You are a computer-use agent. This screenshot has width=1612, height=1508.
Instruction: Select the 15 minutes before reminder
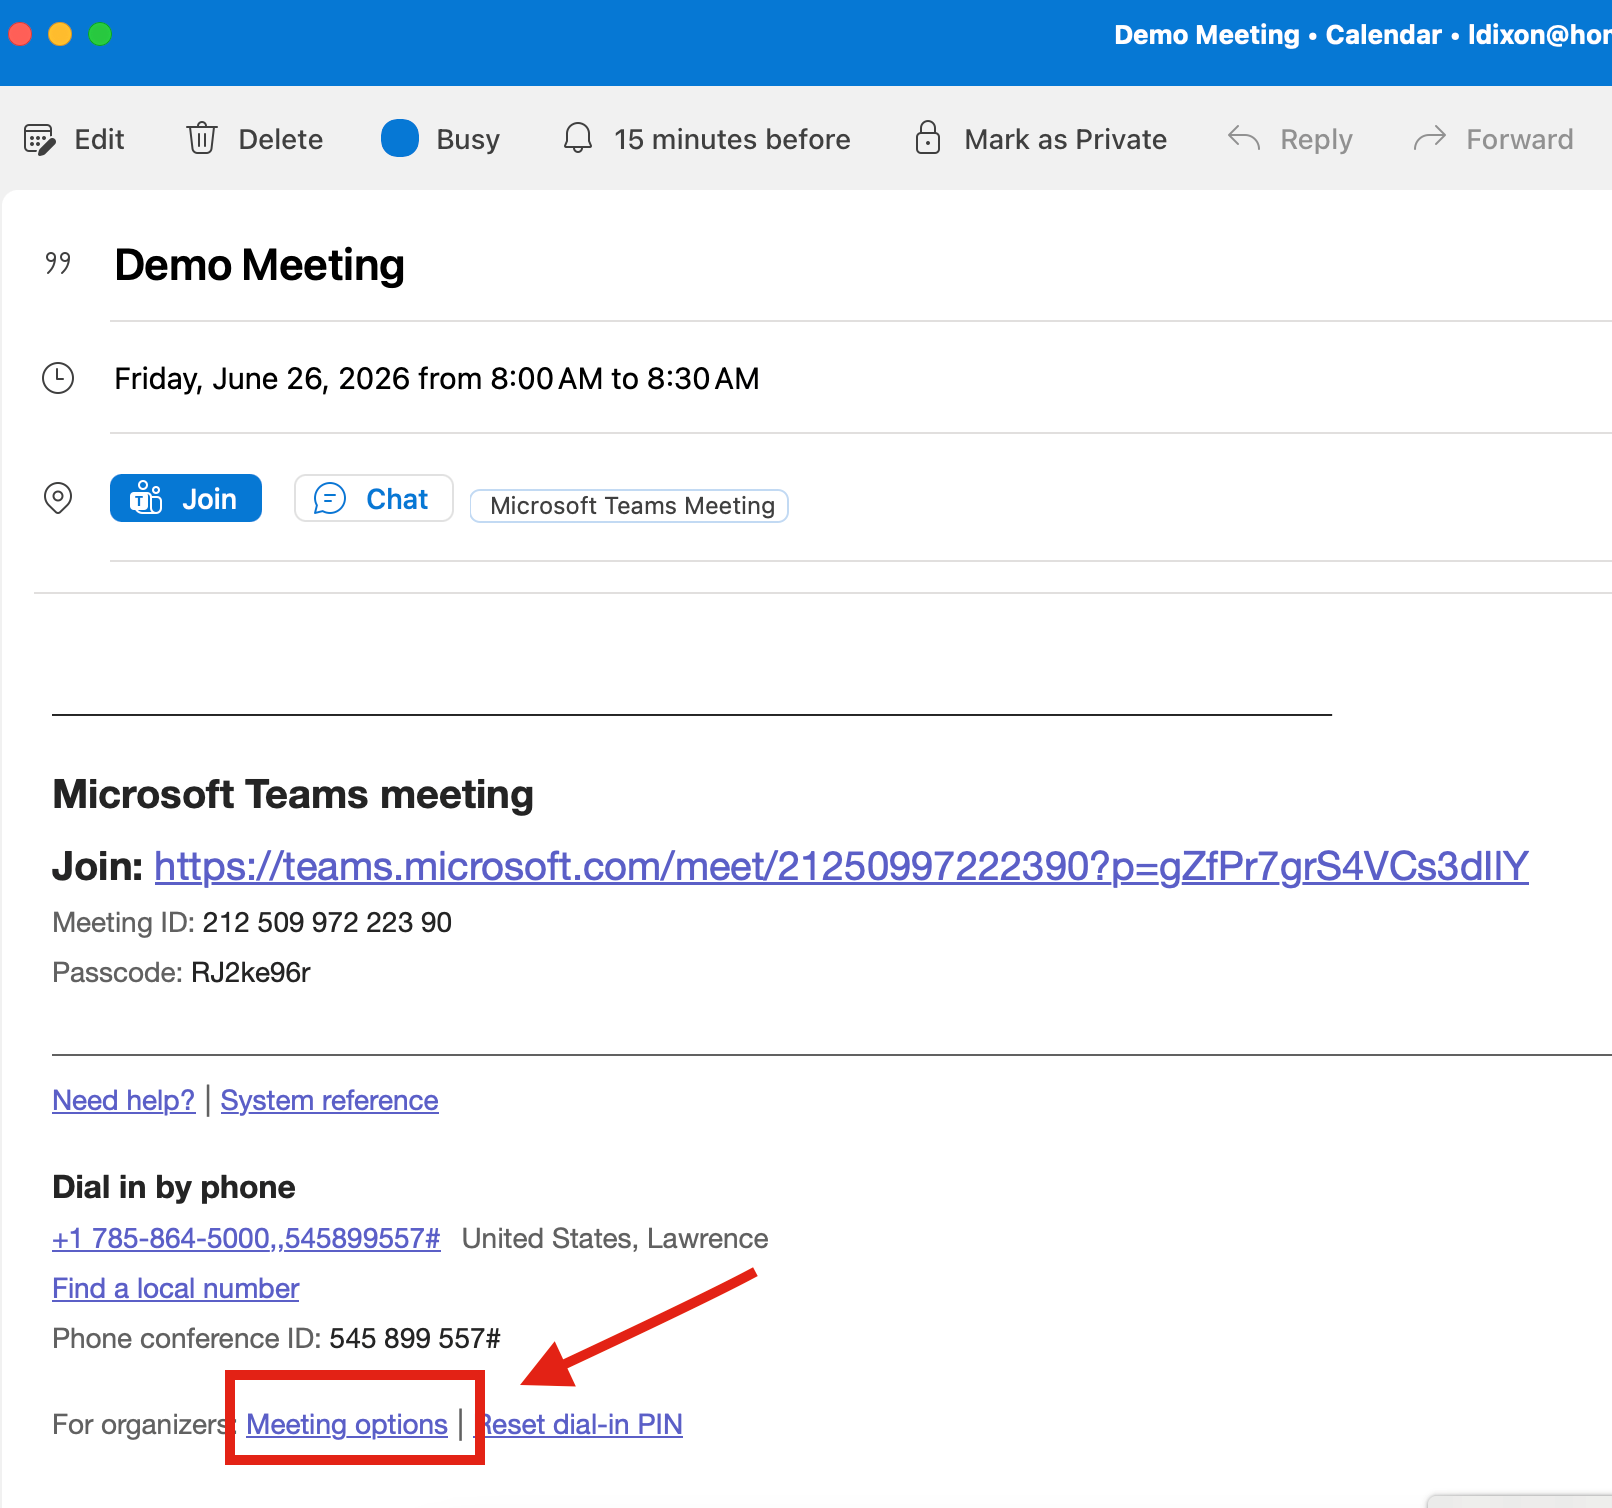(732, 139)
